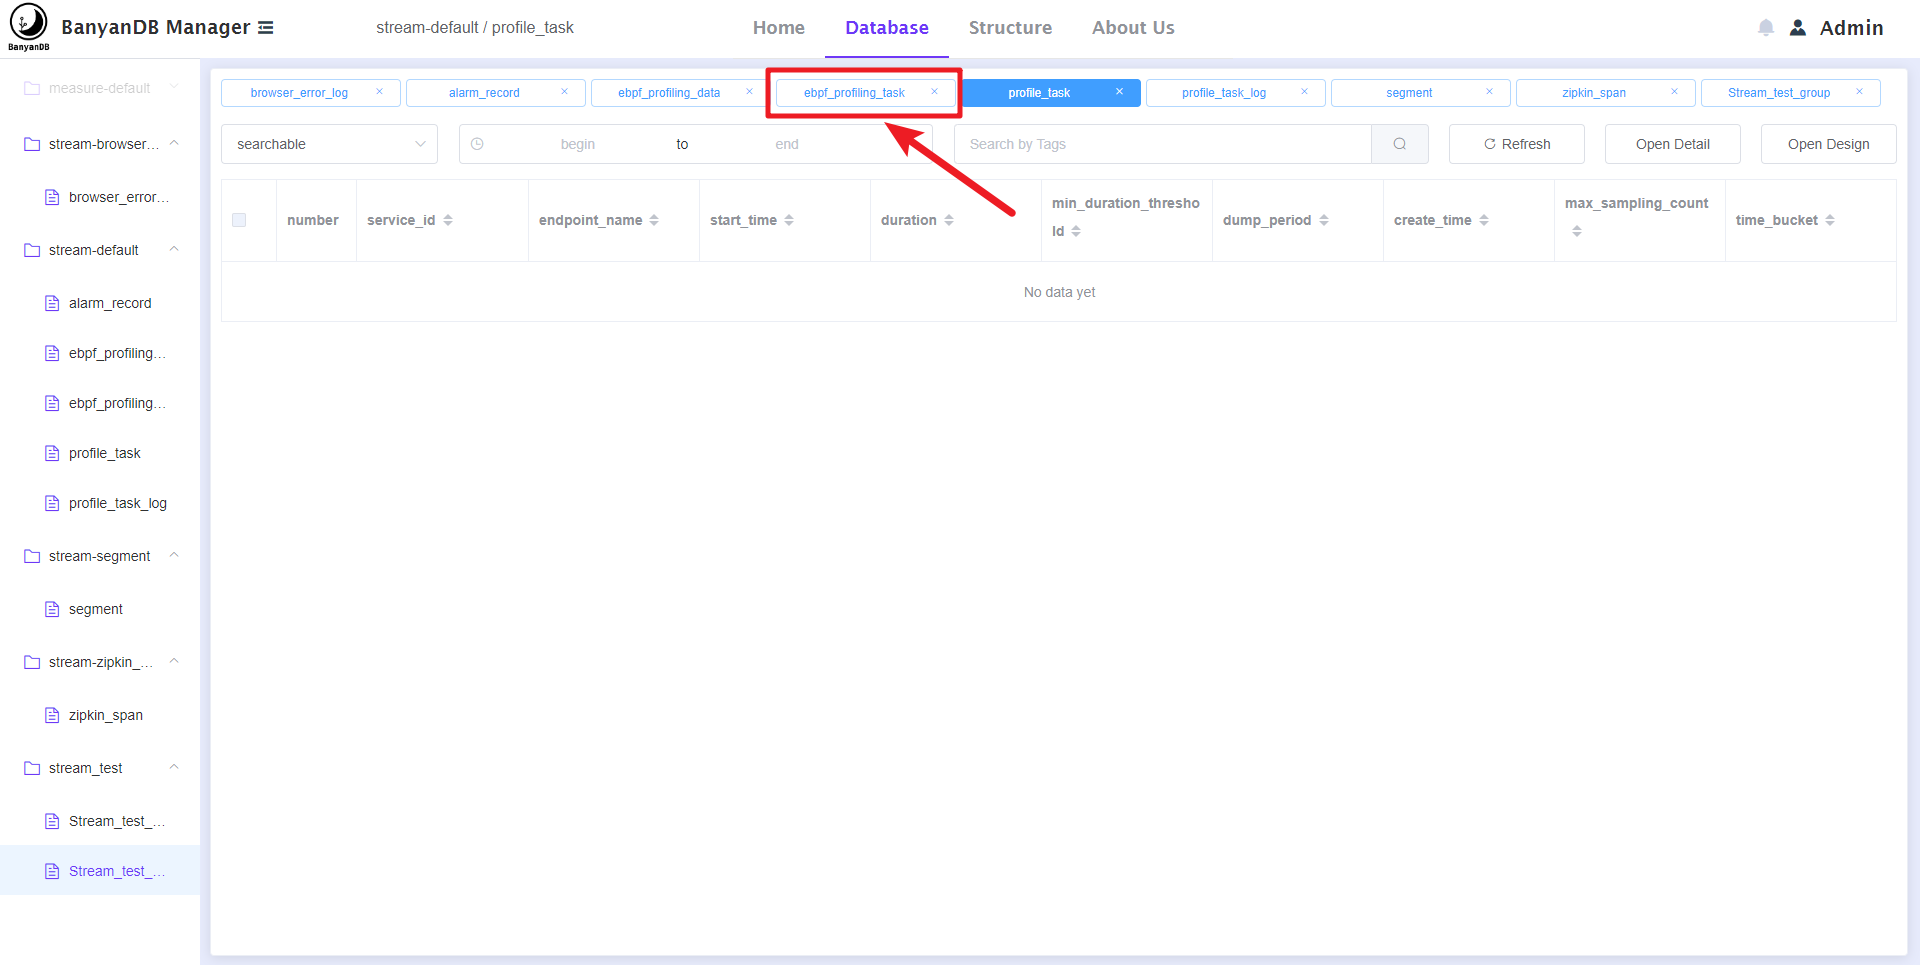Close the active profile_task tab

[x=1119, y=92]
